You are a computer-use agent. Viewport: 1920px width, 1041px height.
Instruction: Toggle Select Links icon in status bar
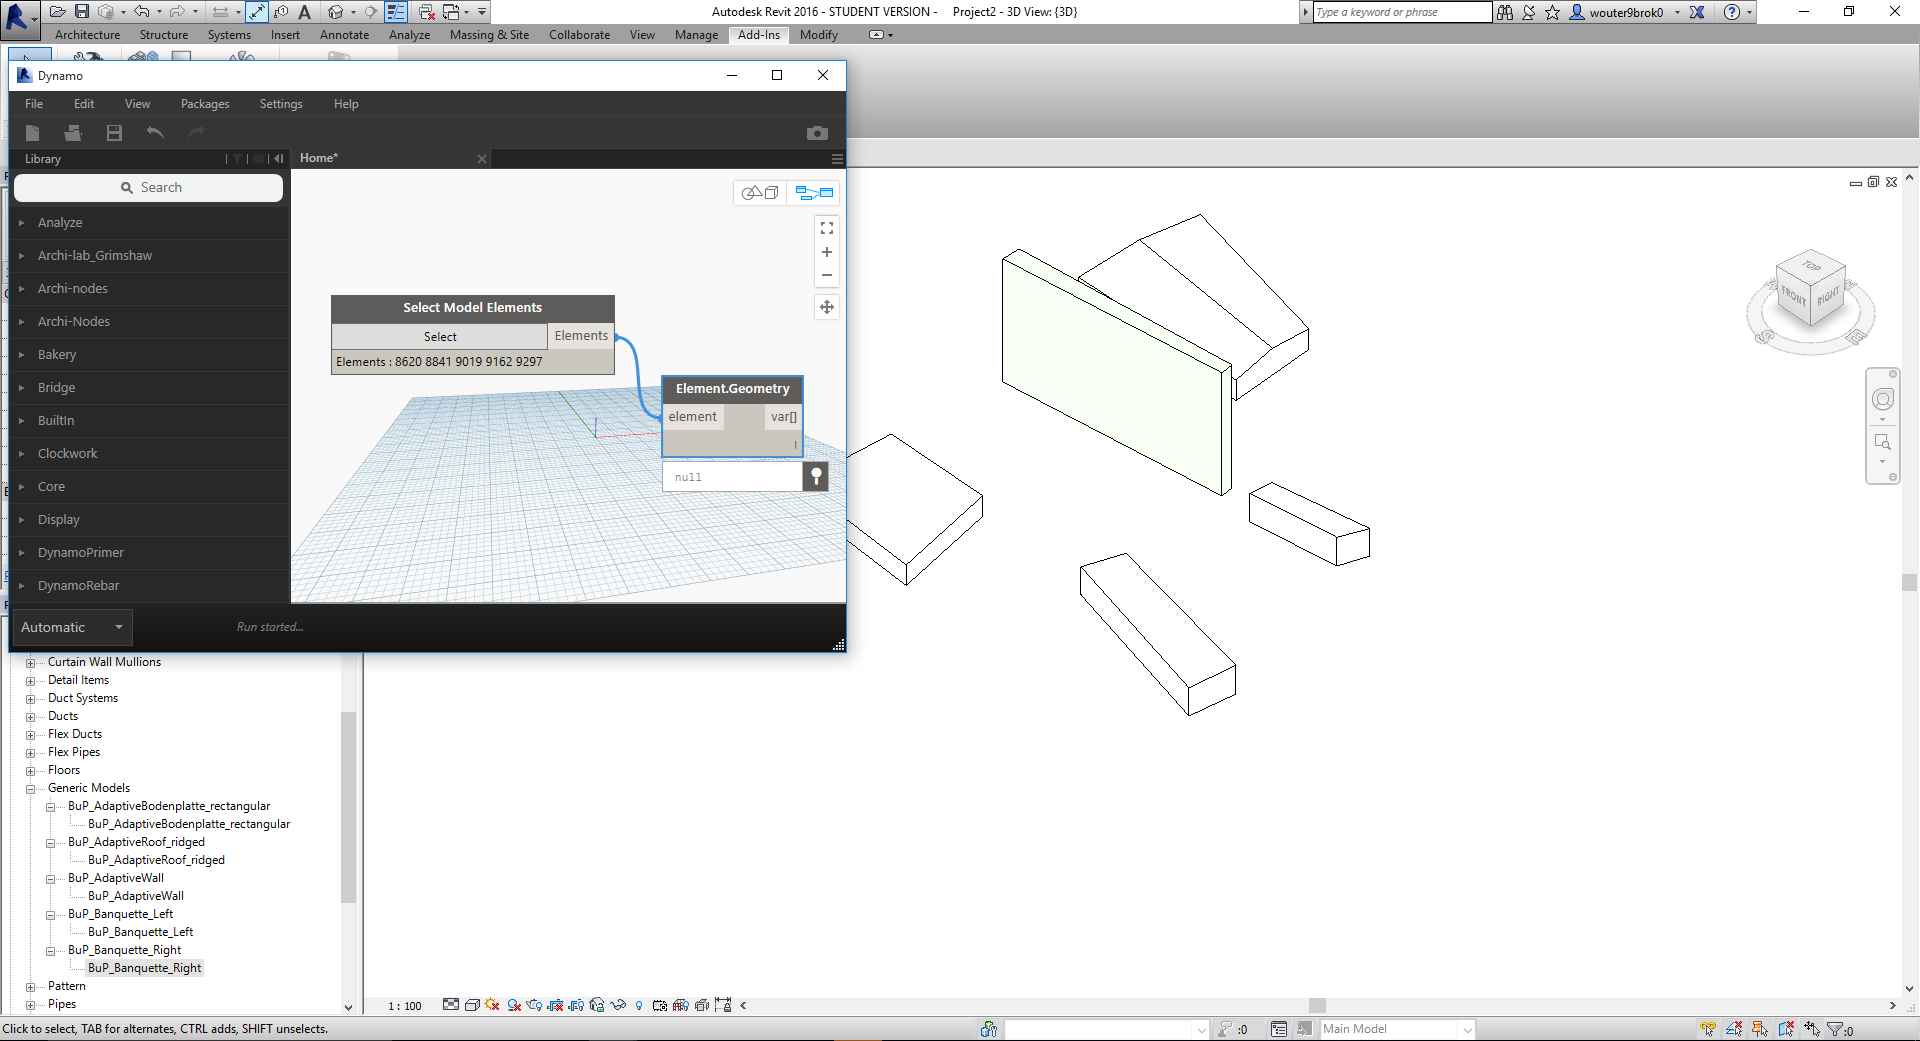click(x=1707, y=1029)
